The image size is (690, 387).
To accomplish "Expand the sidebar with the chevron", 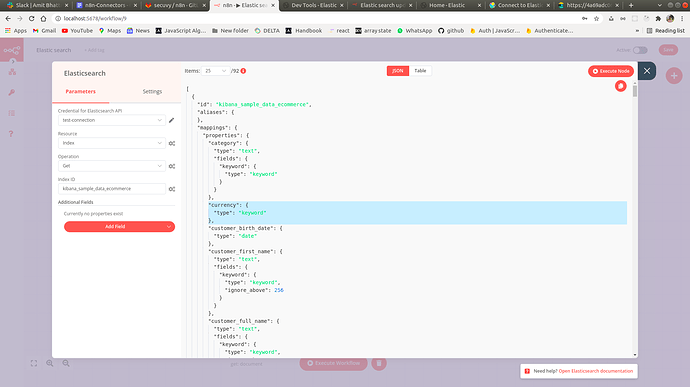I will (13, 62).
